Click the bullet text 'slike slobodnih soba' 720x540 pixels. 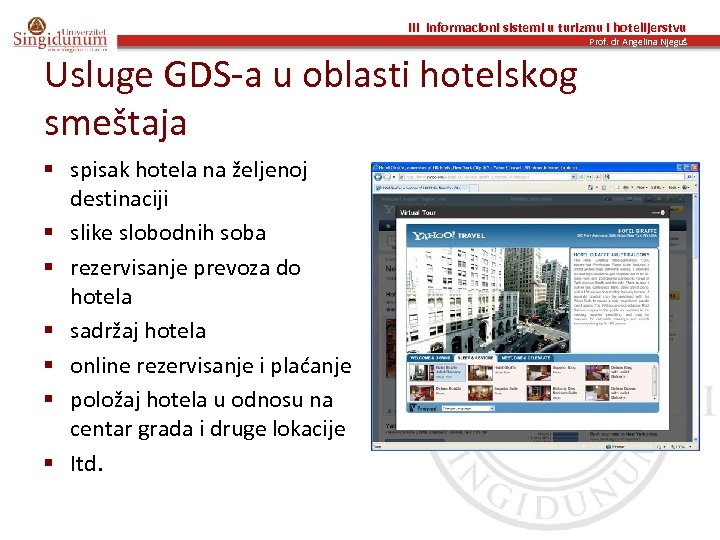pos(168,232)
